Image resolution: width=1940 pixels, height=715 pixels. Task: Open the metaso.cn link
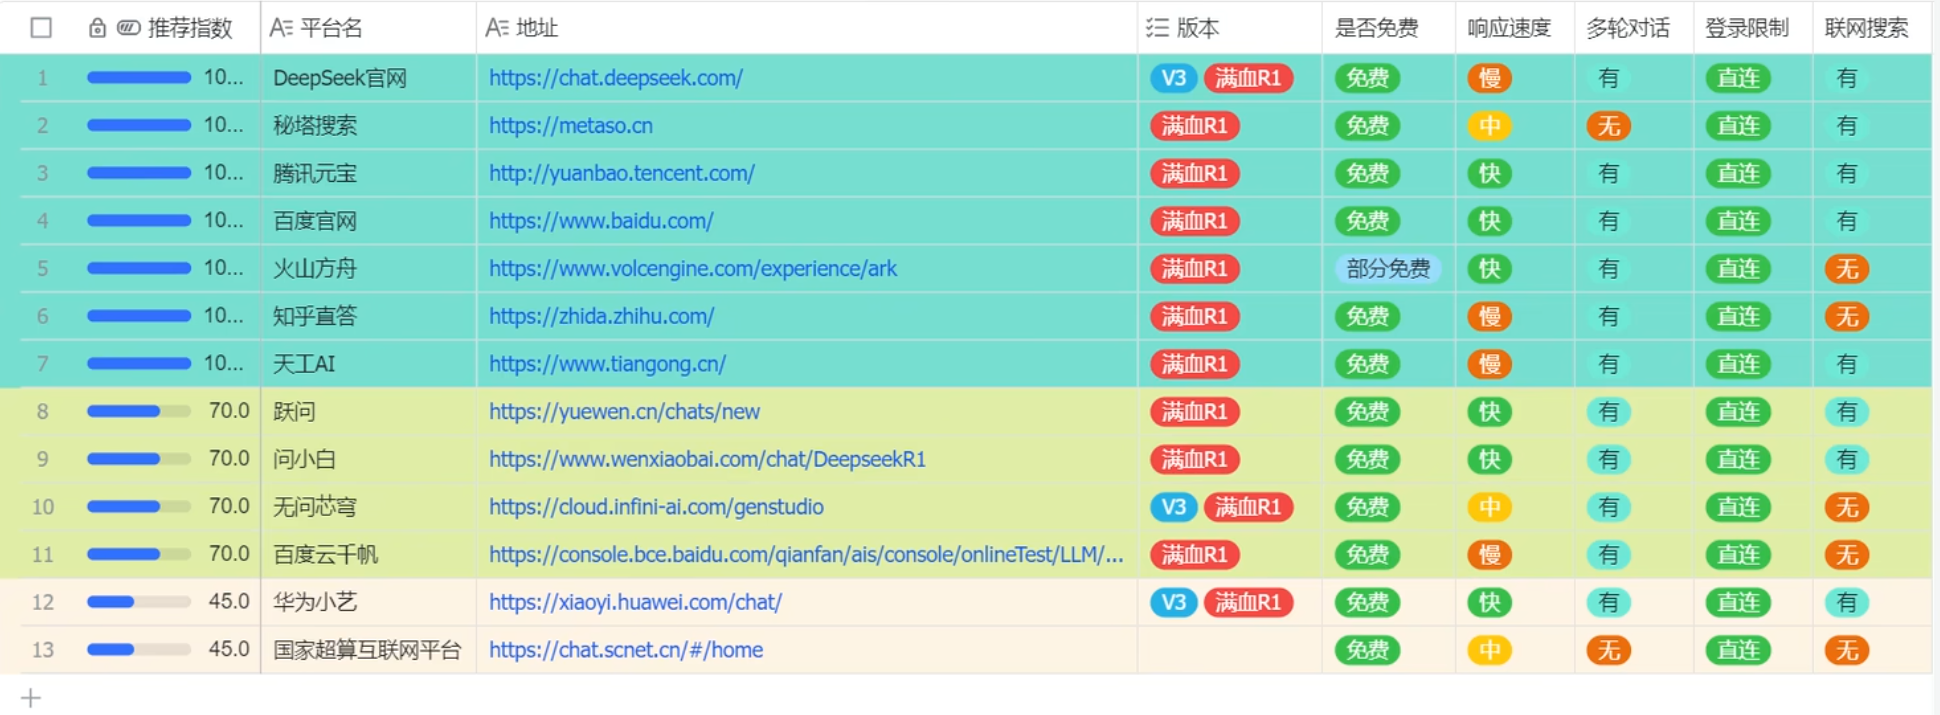point(571,126)
